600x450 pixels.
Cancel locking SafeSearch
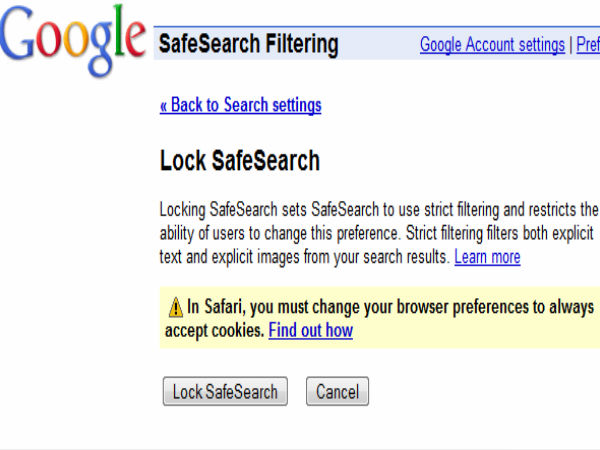(x=337, y=391)
